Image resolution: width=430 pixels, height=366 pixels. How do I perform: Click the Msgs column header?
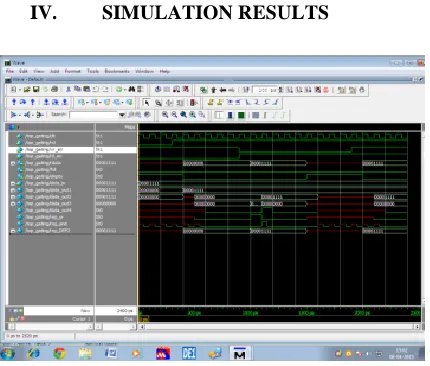(130, 127)
